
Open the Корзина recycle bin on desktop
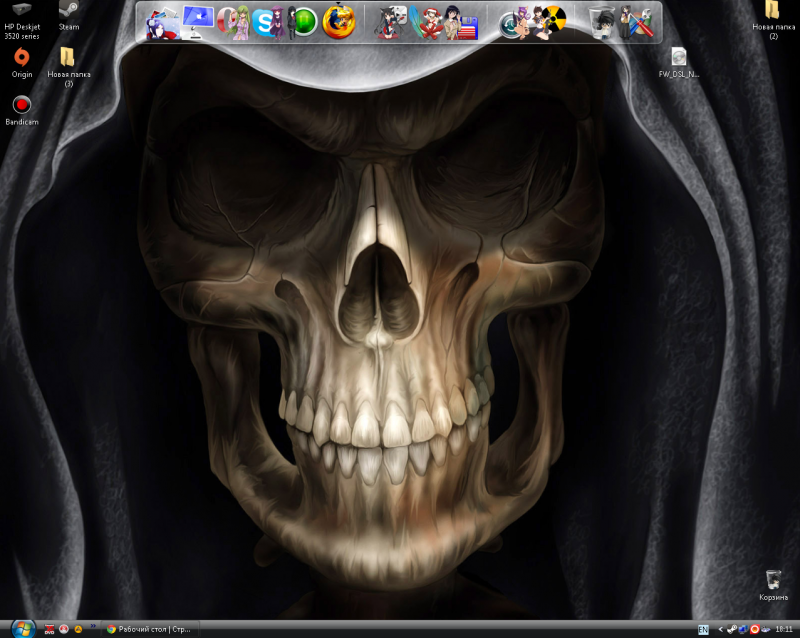[x=773, y=586]
